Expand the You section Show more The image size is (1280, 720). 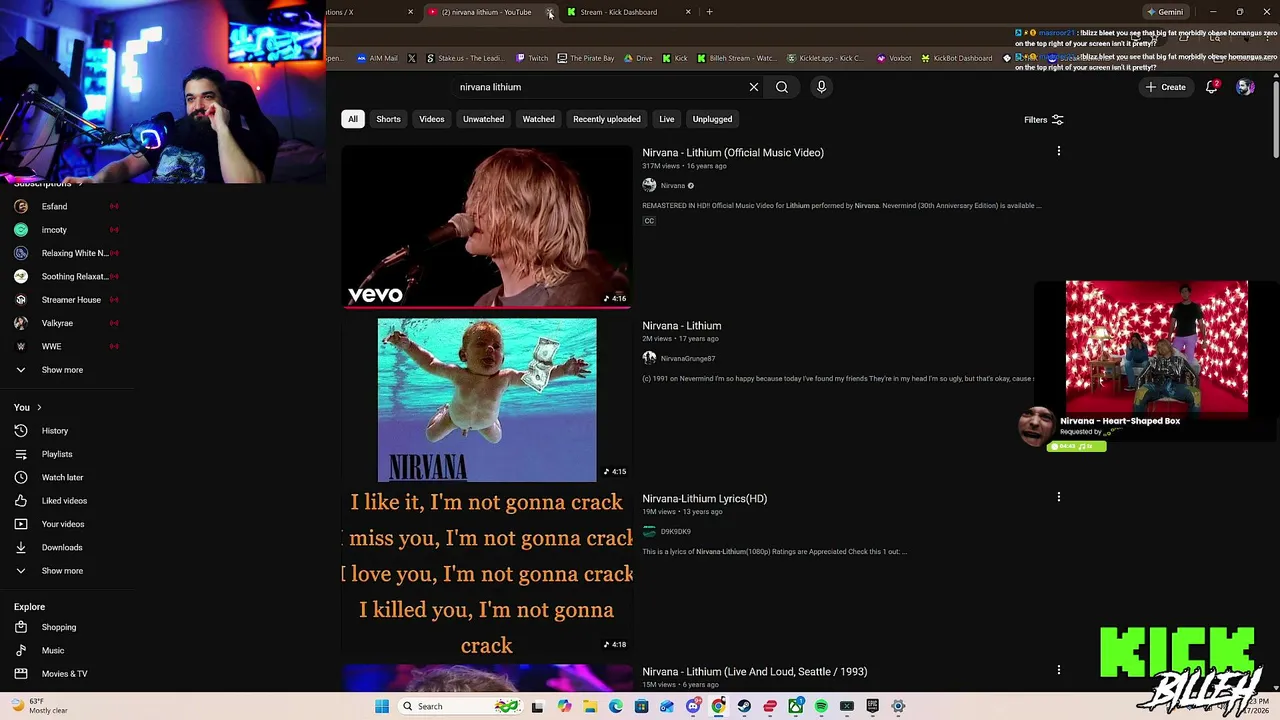click(62, 571)
